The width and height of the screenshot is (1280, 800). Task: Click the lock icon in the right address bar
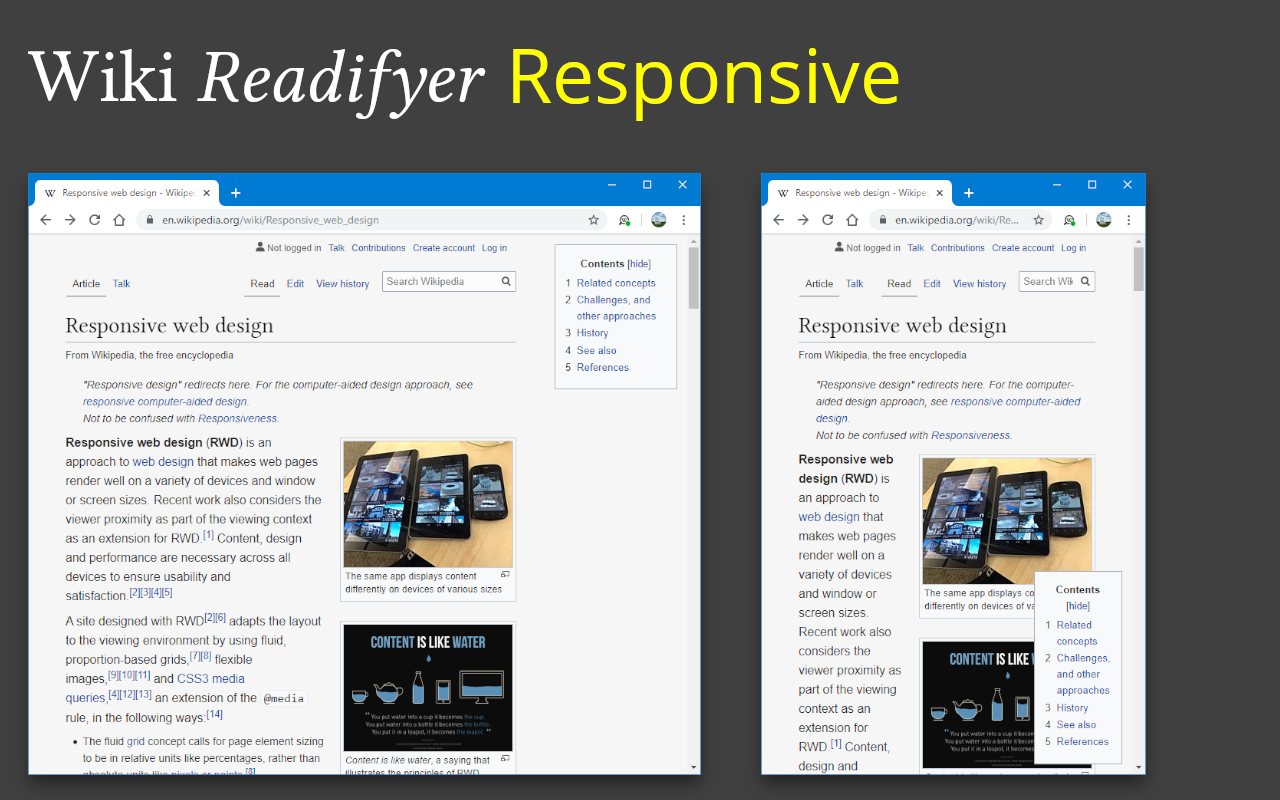click(x=883, y=220)
